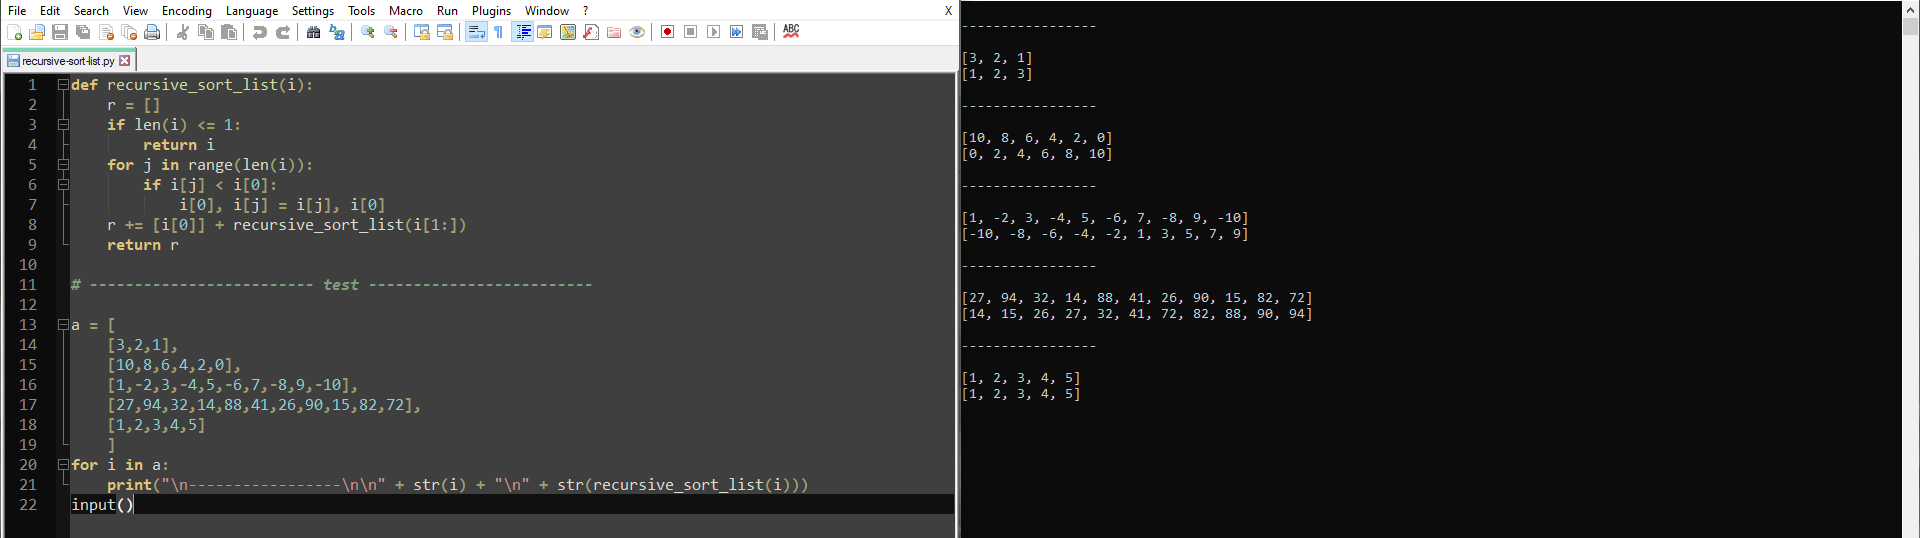The image size is (1920, 538).
Task: Create a new document with toolbar icon
Action: pos(15,32)
